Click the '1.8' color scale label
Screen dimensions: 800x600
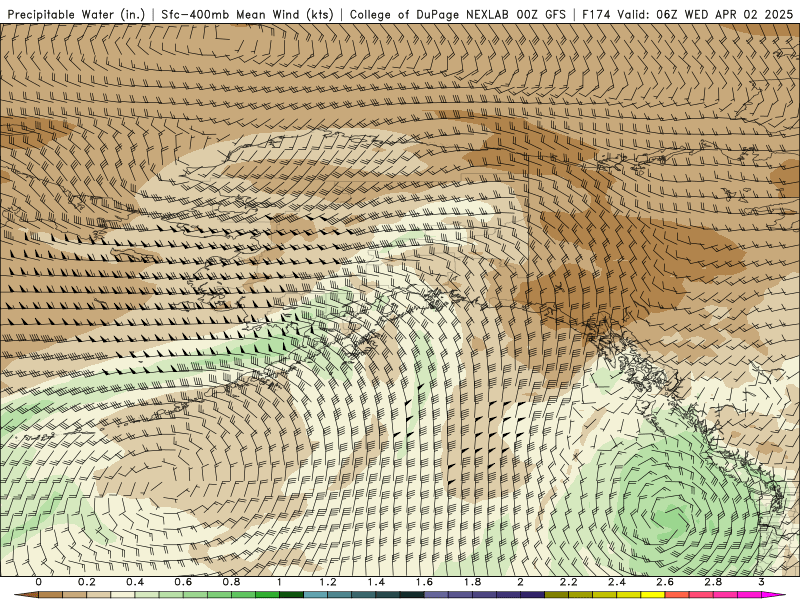tap(472, 582)
